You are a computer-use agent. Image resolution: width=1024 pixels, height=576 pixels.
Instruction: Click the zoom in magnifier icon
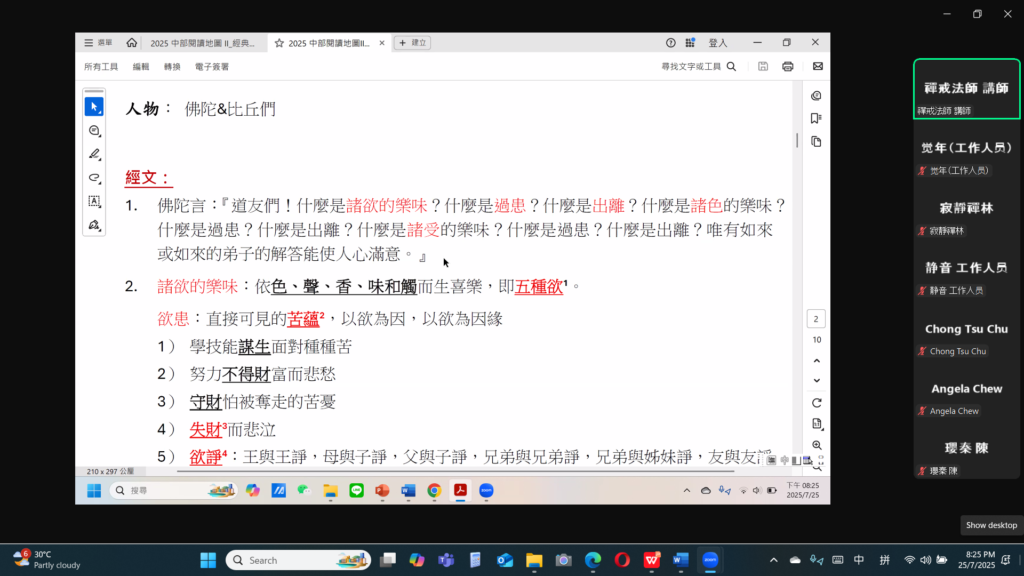[x=816, y=445]
